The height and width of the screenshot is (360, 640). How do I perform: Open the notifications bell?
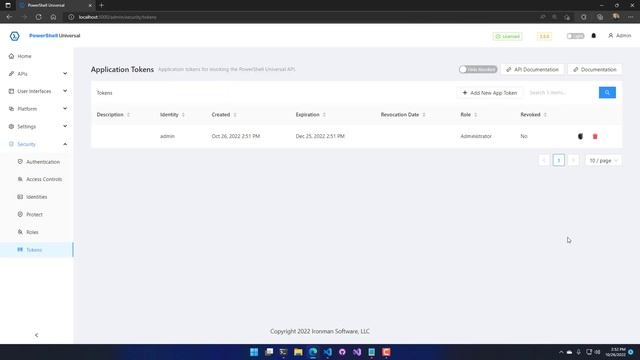[594, 36]
